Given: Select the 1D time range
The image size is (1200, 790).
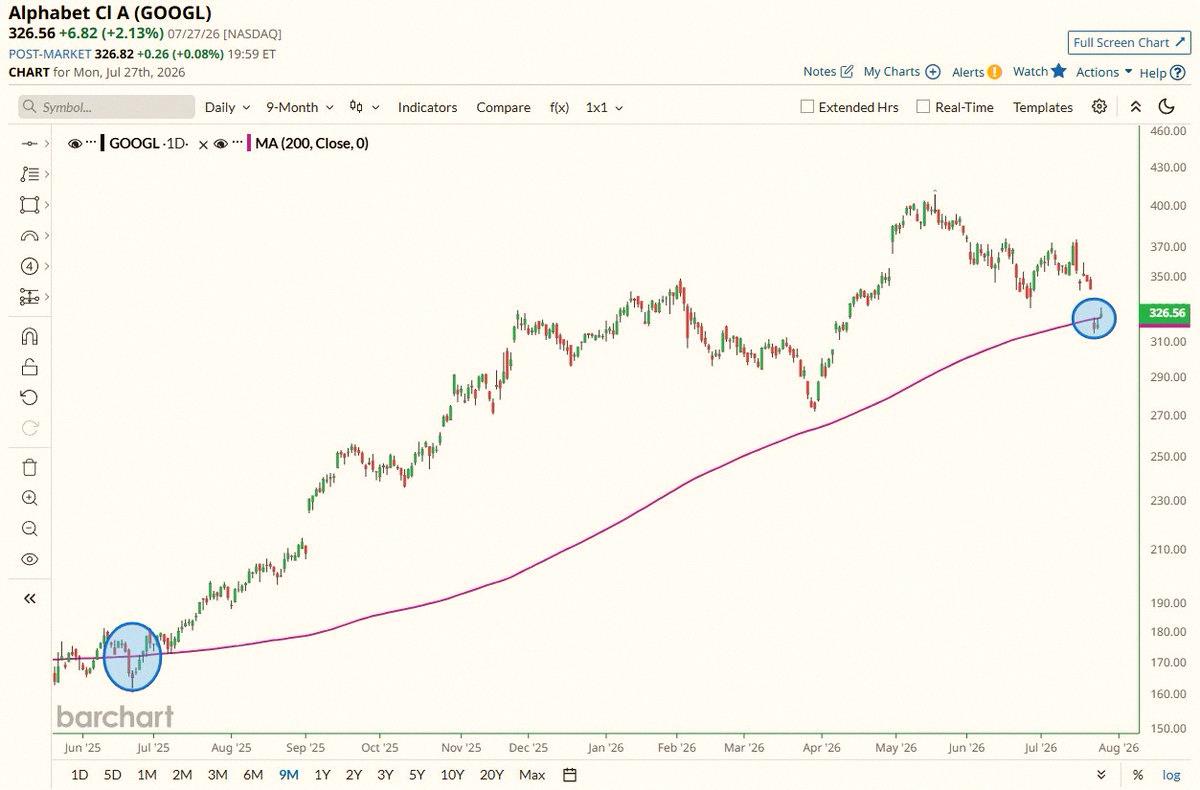Looking at the screenshot, I should (80, 775).
